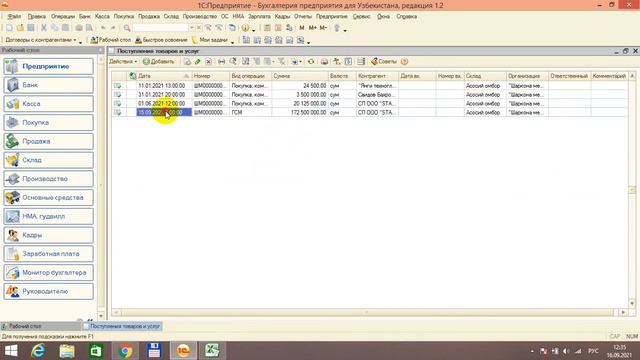Open the Монитор бухгалтера sidebar section

pyautogui.click(x=49, y=273)
